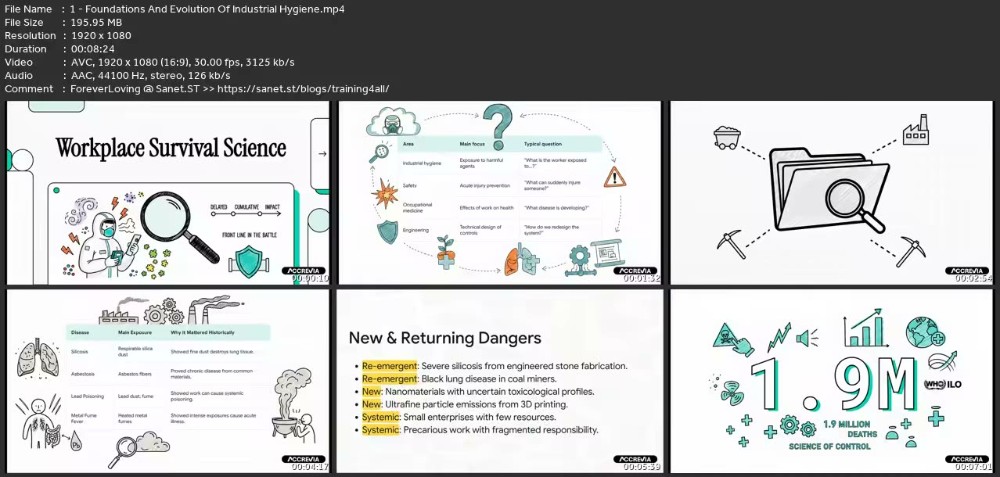The width and height of the screenshot is (1000, 477).
Task: Open the New & Returning Dangers thumbnail
Action: point(500,381)
